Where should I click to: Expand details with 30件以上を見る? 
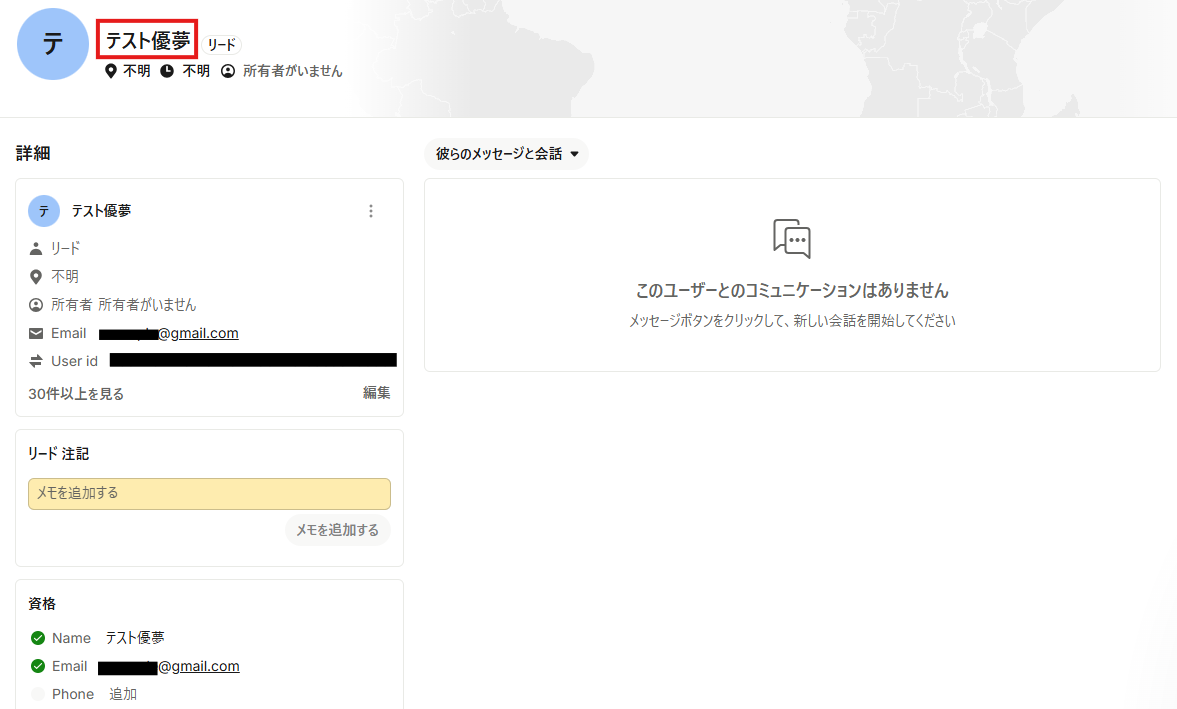click(76, 394)
